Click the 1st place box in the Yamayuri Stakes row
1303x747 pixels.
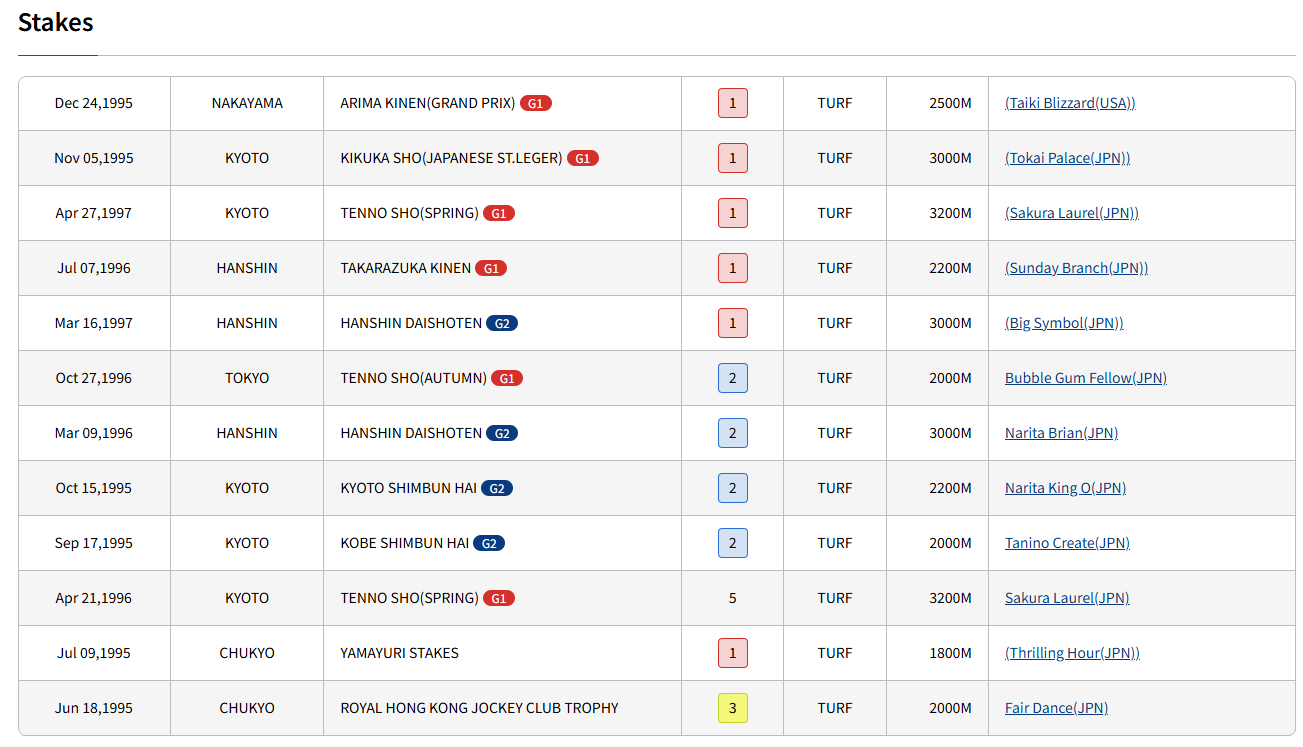(733, 653)
